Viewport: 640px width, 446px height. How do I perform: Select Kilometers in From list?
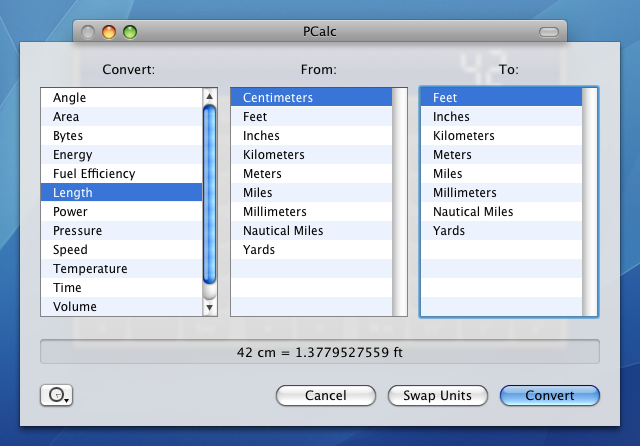pos(311,155)
